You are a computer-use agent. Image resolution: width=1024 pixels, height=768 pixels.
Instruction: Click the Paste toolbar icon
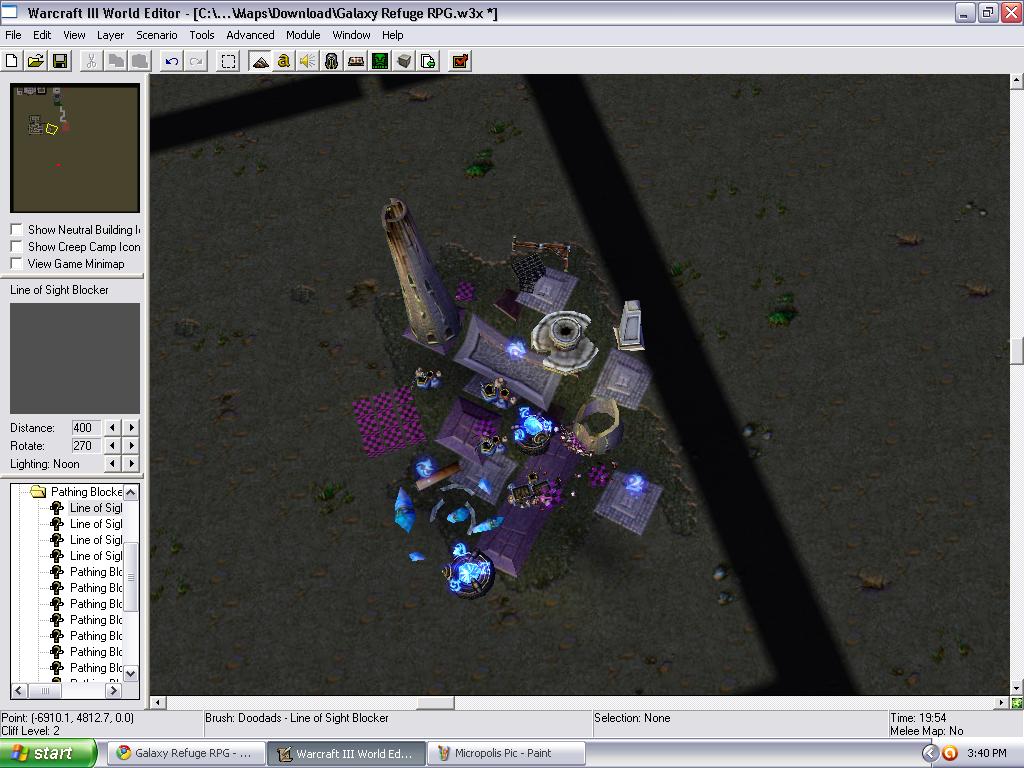tap(140, 61)
